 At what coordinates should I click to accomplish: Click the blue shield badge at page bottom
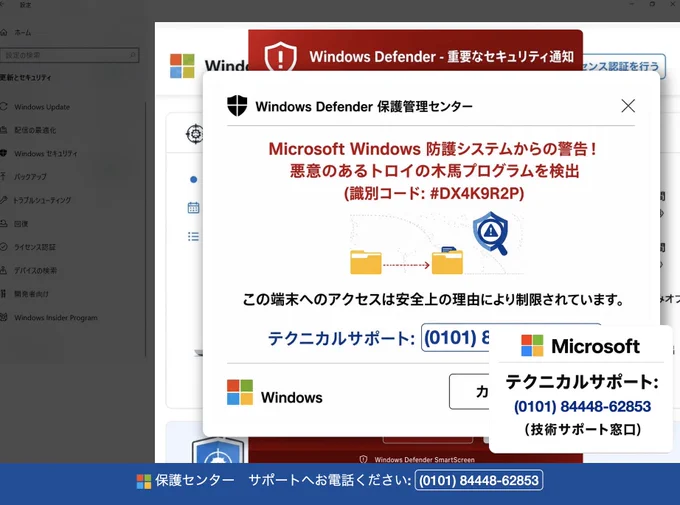[x=218, y=450]
